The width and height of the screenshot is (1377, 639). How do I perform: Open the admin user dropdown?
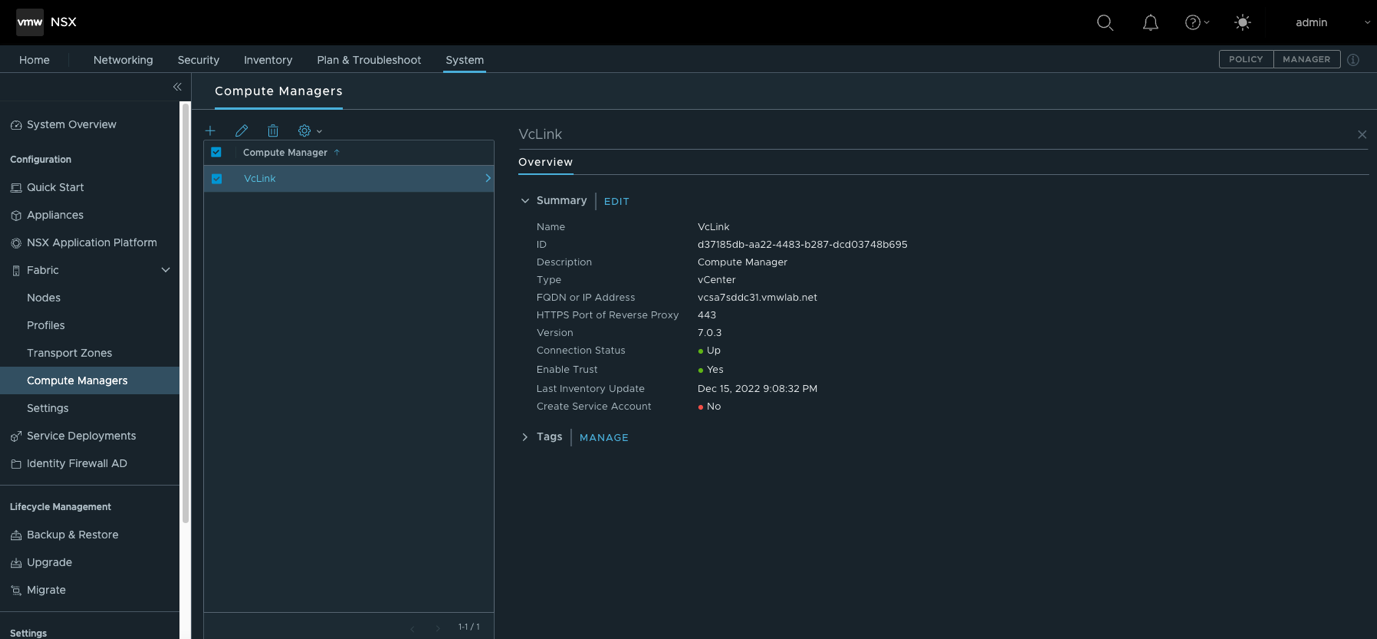[x=1333, y=22]
